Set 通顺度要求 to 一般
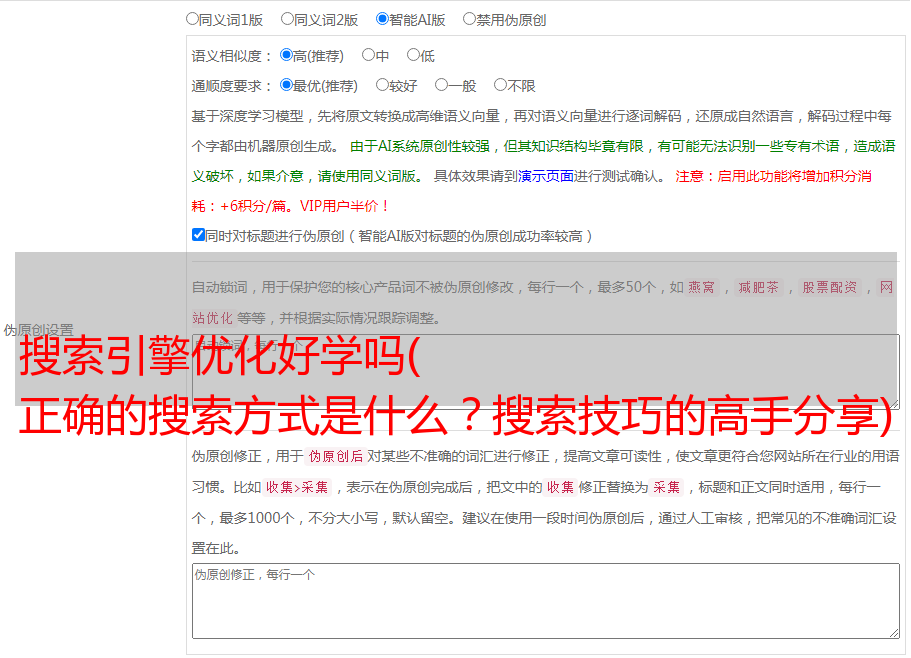The image size is (911, 658). 441,85
